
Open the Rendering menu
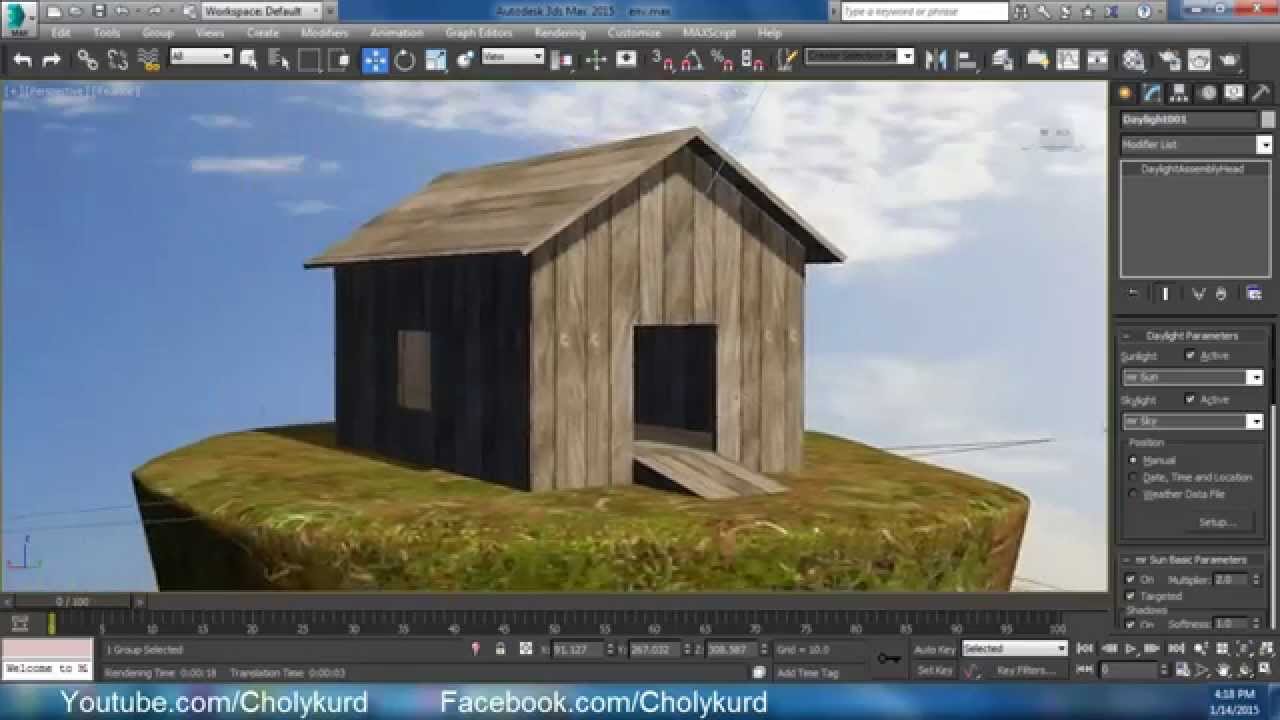tap(560, 33)
